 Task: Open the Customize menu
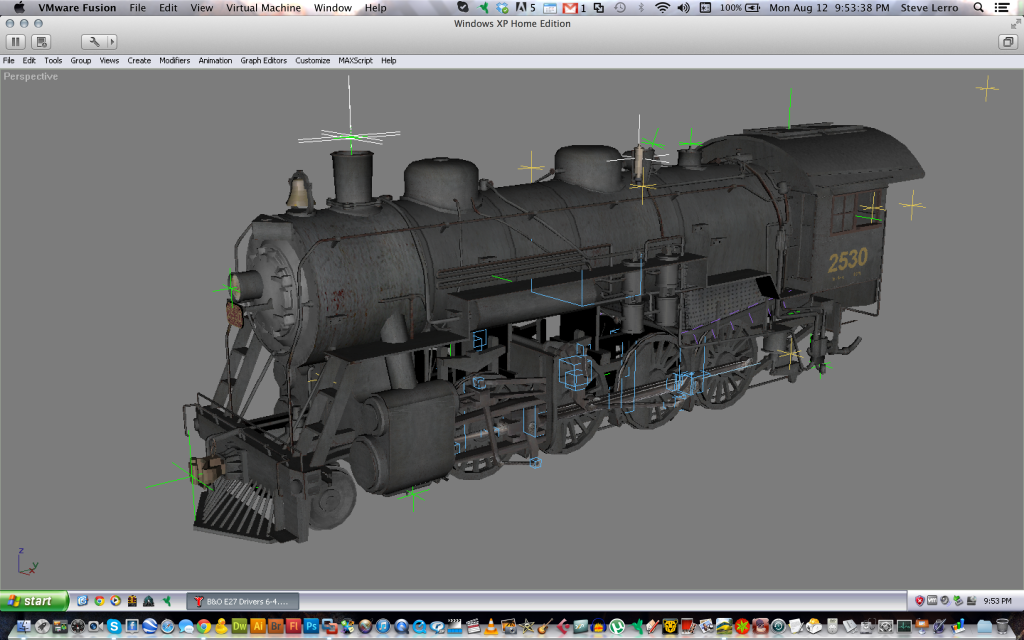(312, 61)
